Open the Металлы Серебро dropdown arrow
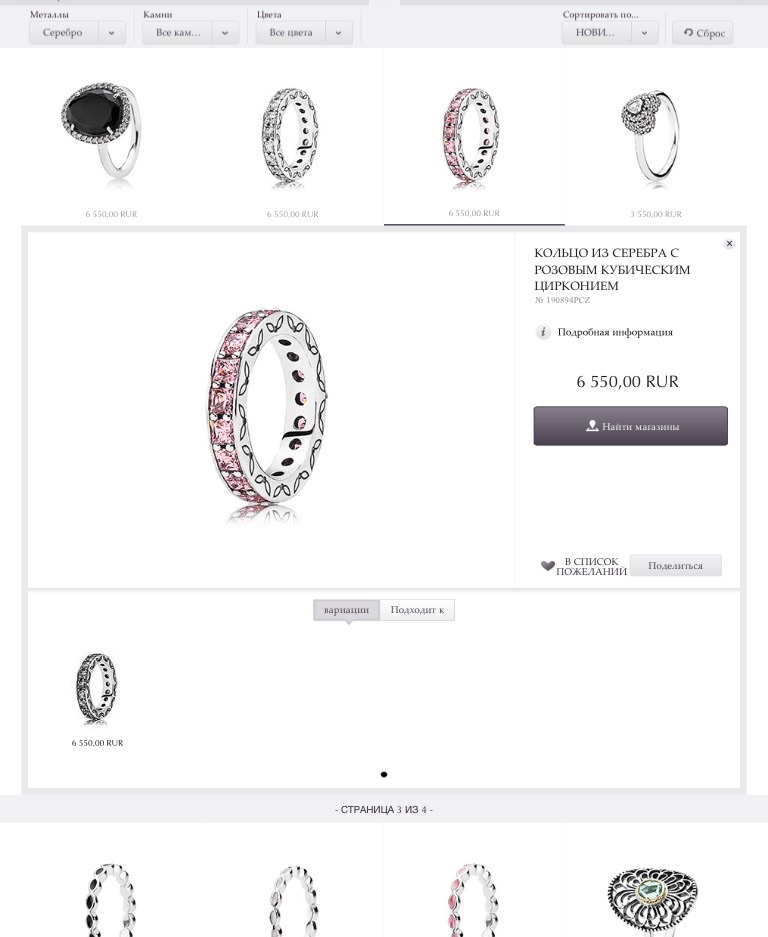Screen dimensions: 768x937 112,33
